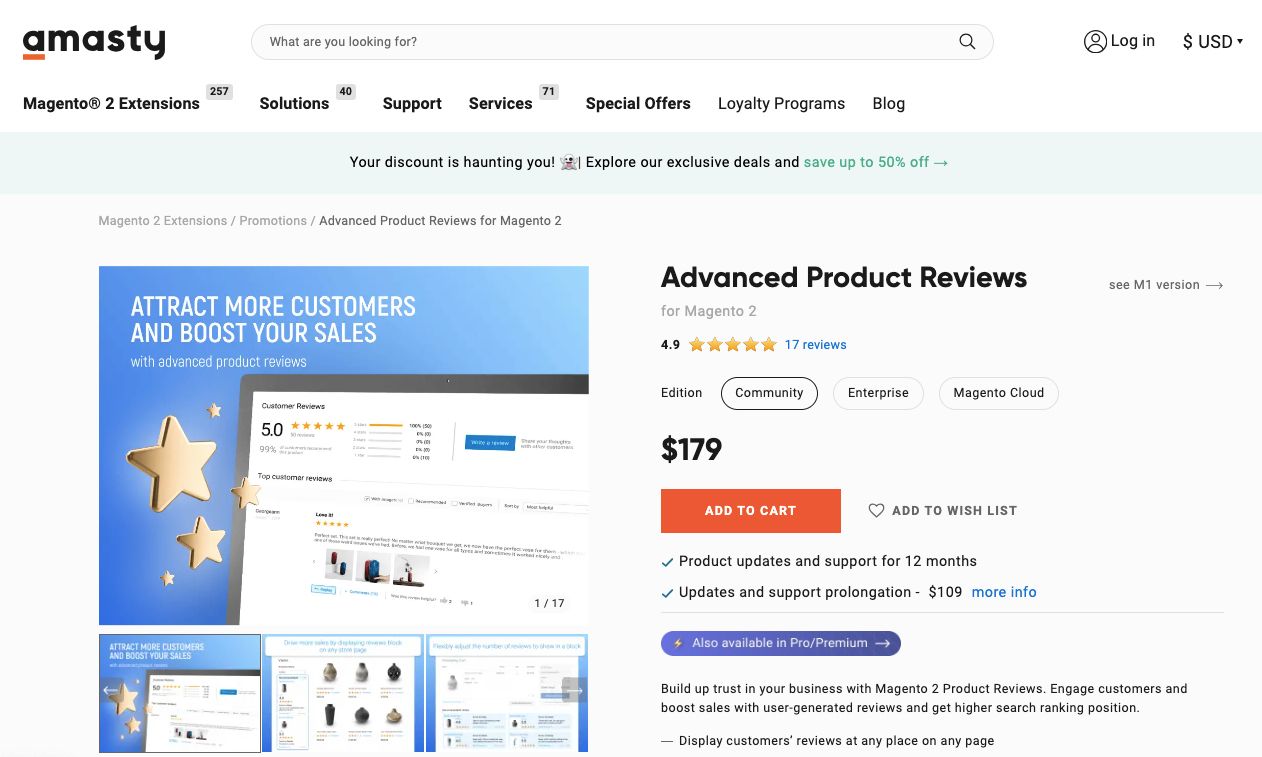Click the arrow icon next to 'see M1 version'
1262x757 pixels.
point(1214,285)
